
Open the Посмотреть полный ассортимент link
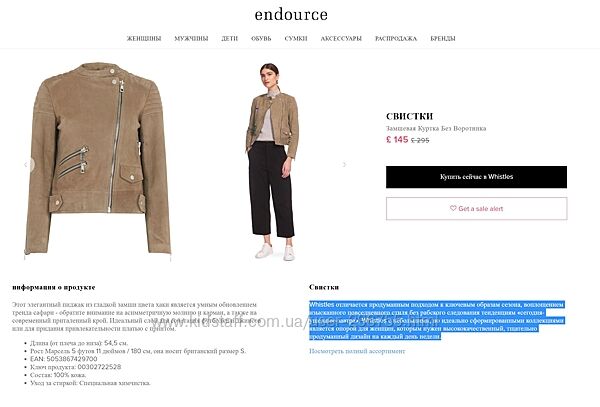pyautogui.click(x=357, y=351)
